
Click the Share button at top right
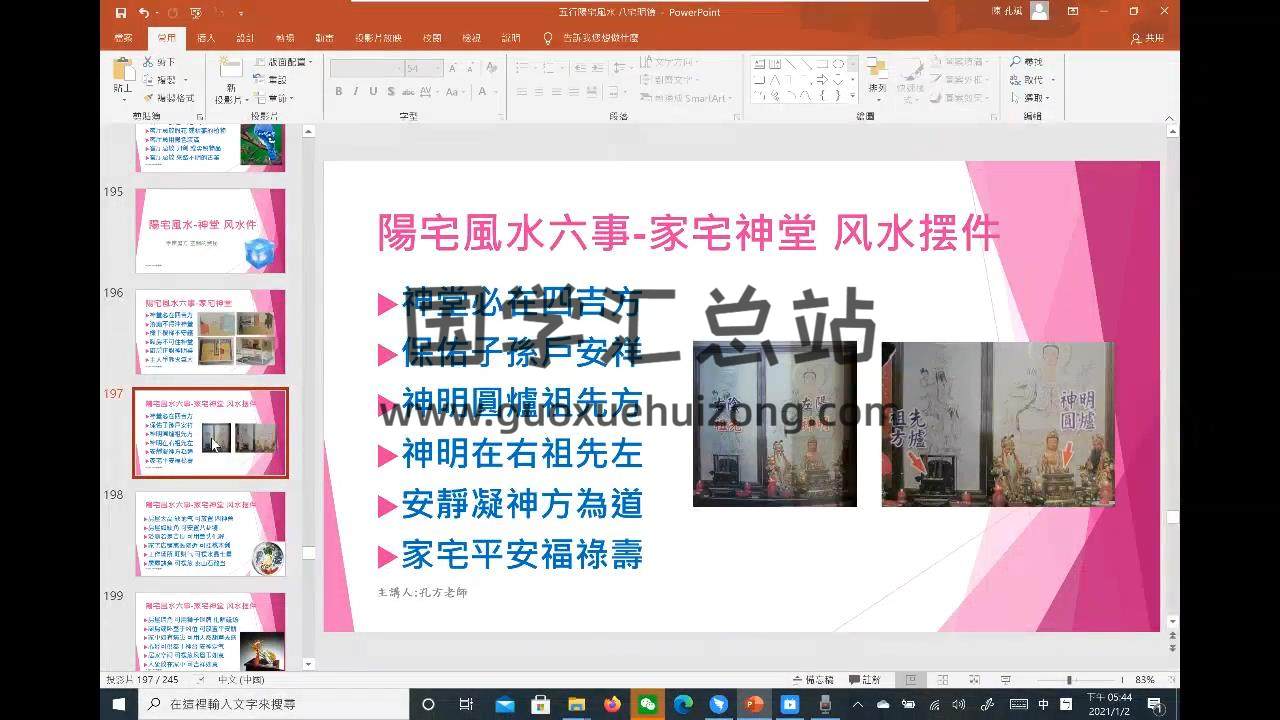point(1147,38)
